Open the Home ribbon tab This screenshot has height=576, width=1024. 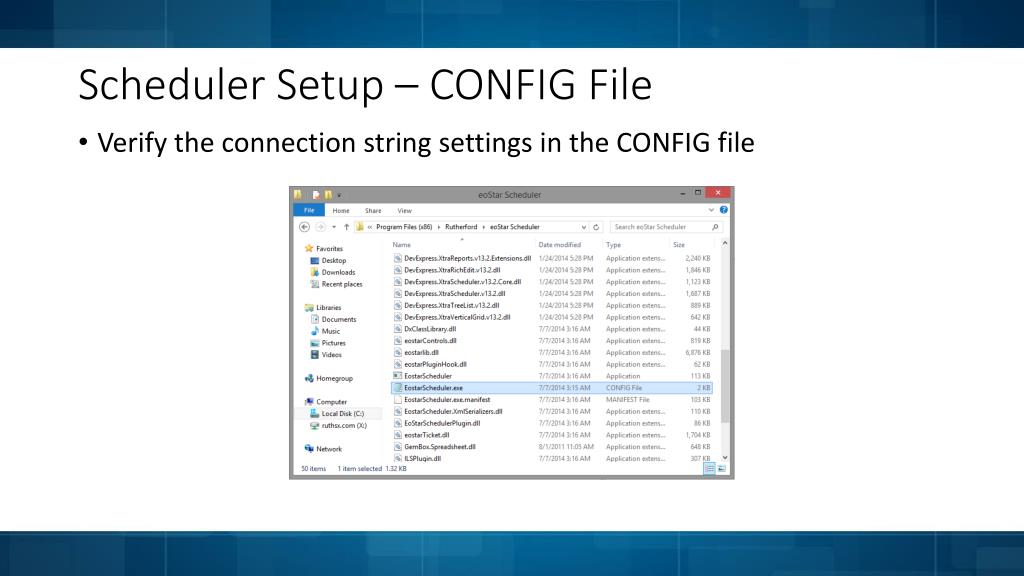click(x=340, y=211)
